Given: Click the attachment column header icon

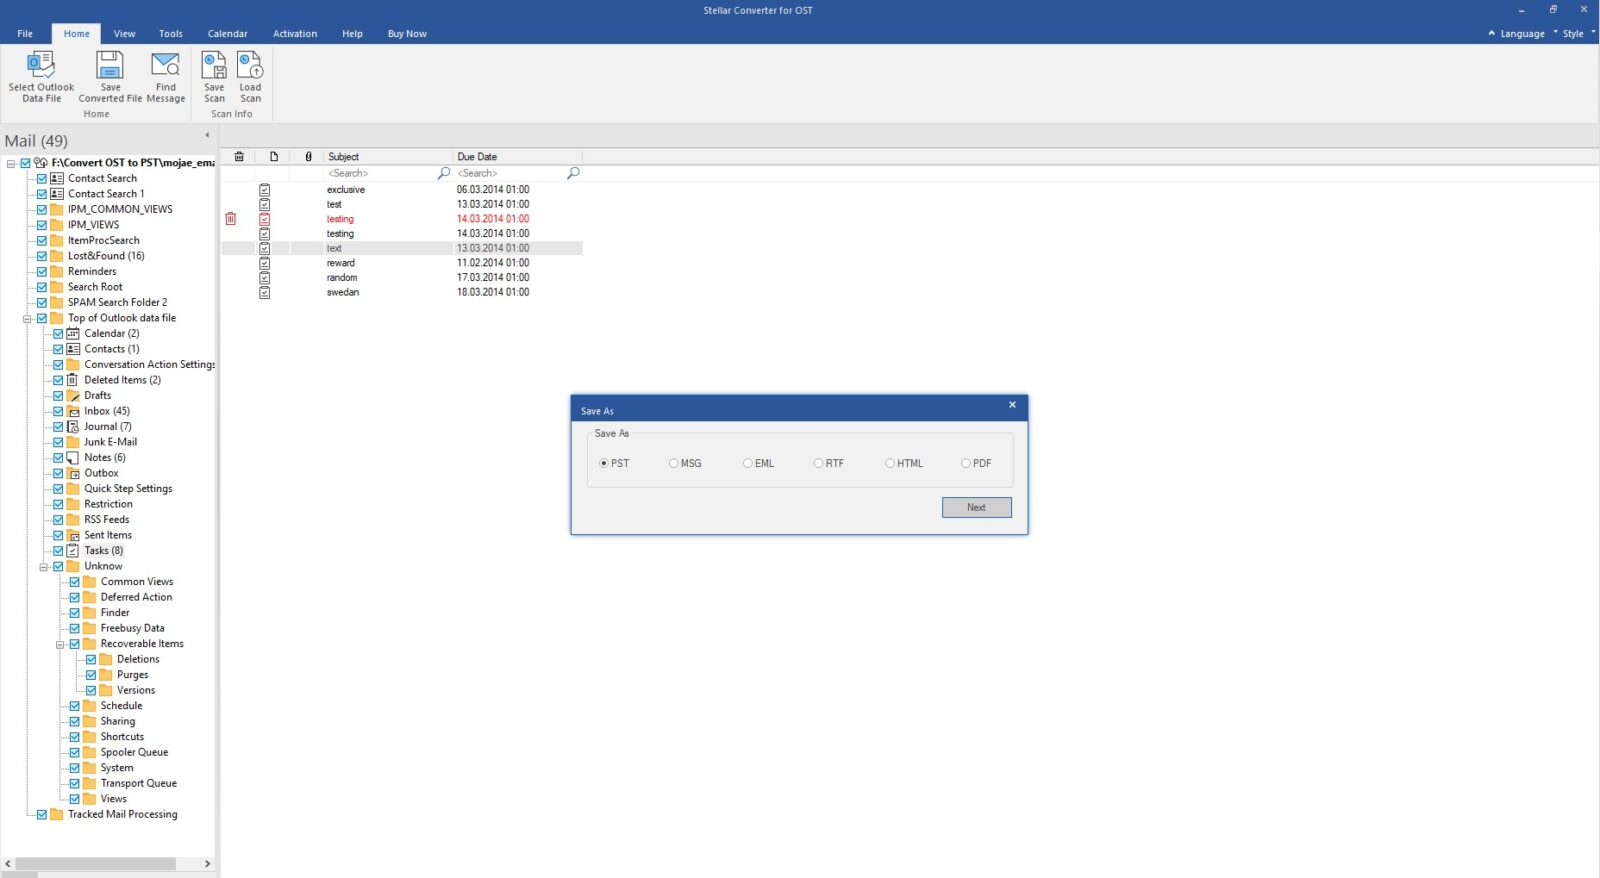Looking at the screenshot, I should [x=308, y=157].
